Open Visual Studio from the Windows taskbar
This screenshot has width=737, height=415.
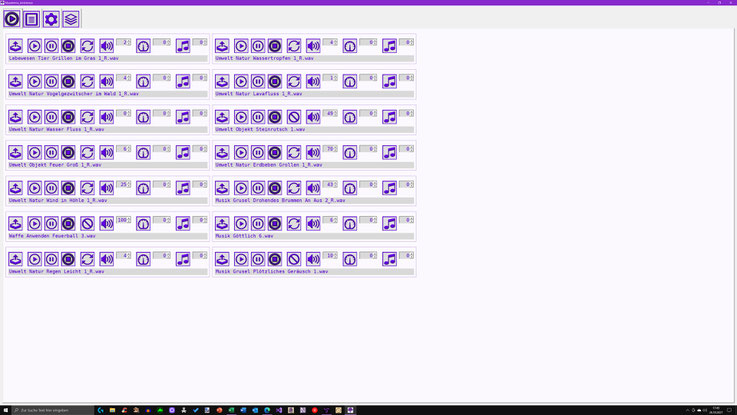click(279, 410)
